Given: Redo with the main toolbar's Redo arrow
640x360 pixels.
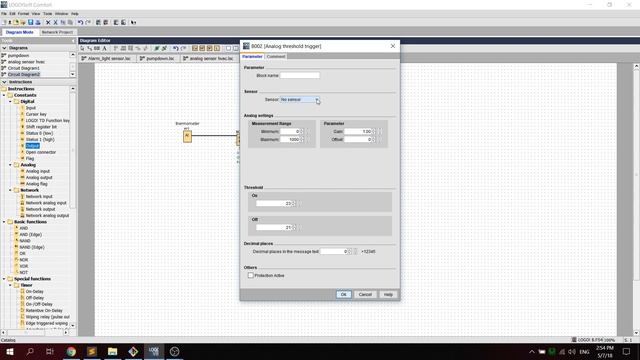Looking at the screenshot, I should click(x=88, y=22).
